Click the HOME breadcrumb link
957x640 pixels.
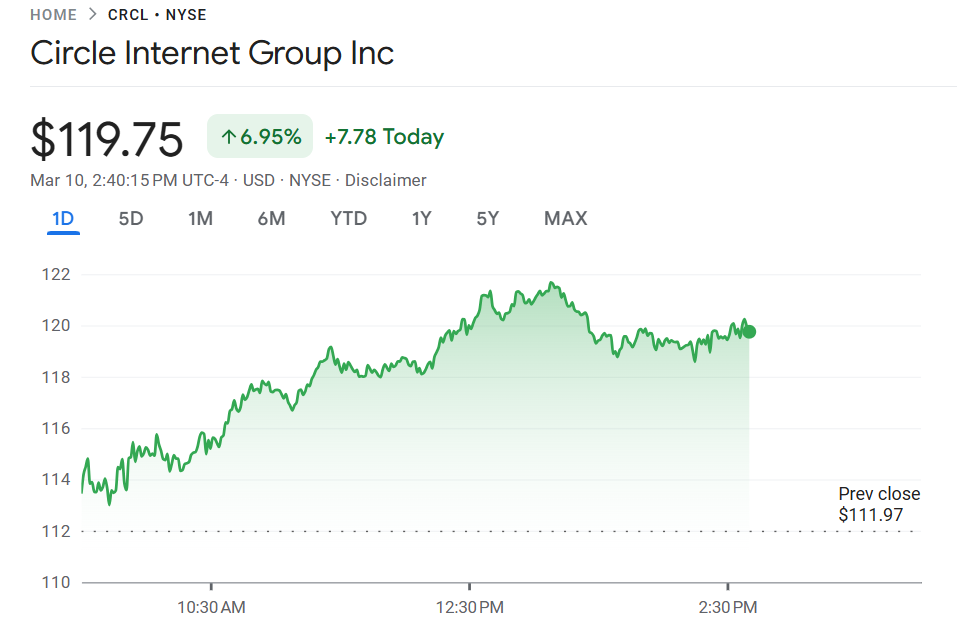pos(53,15)
